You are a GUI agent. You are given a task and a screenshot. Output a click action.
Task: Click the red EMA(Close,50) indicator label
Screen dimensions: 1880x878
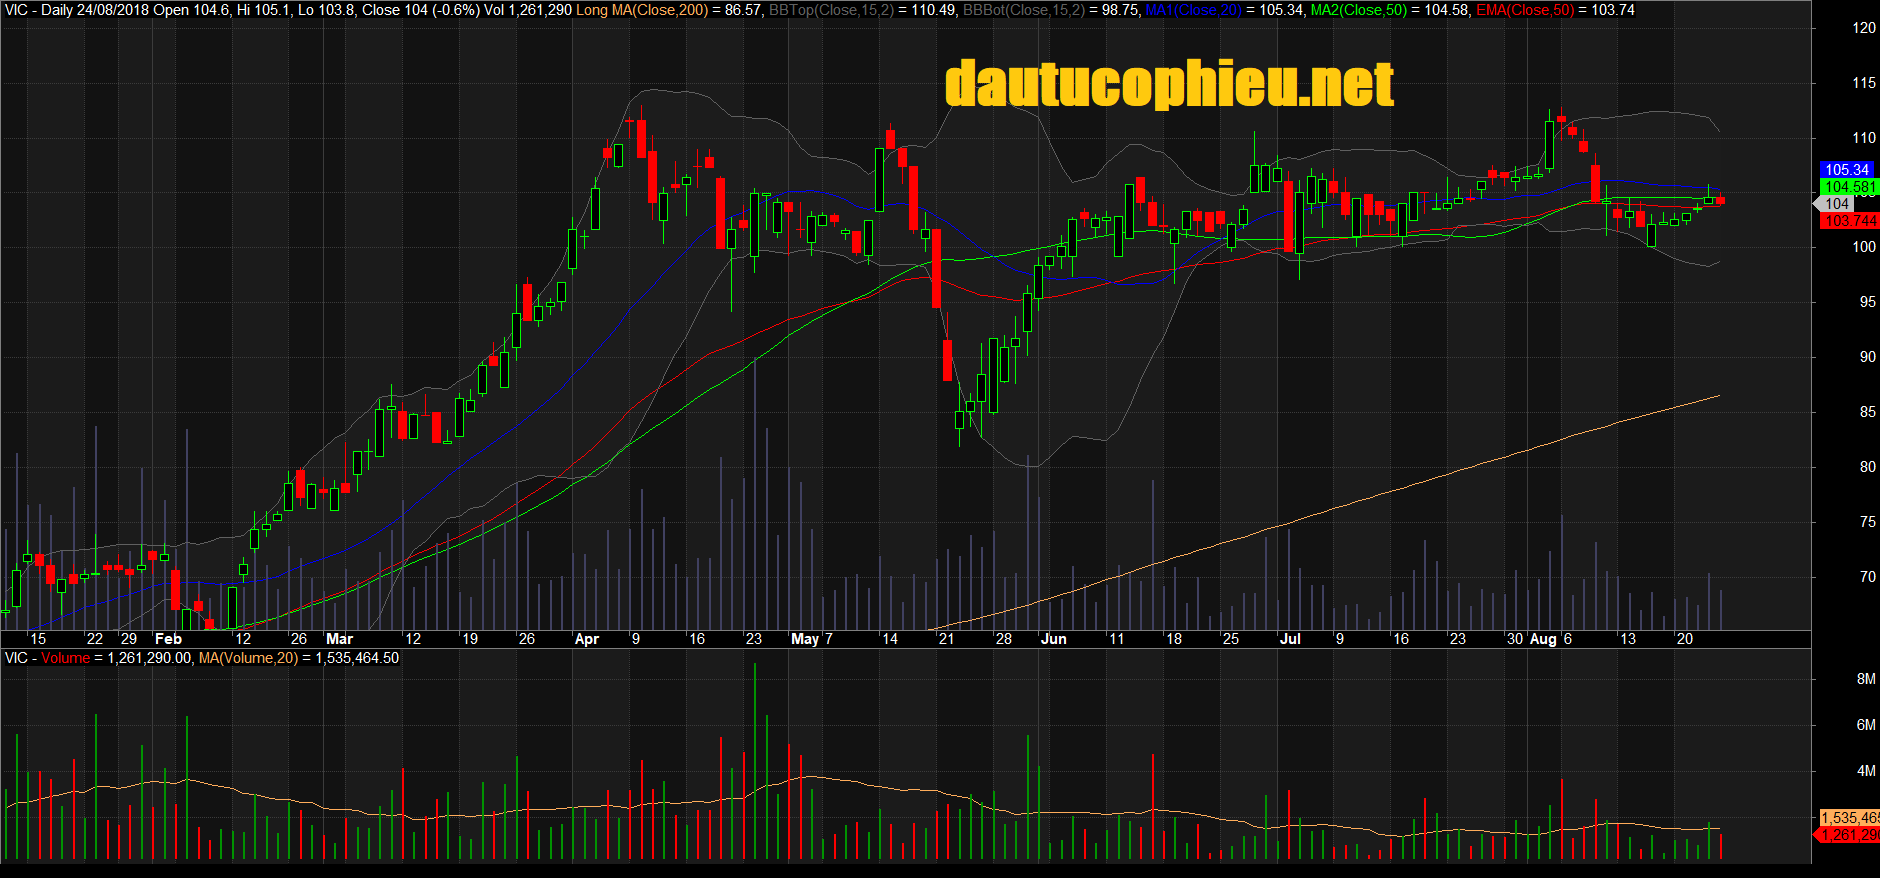click(x=1524, y=10)
